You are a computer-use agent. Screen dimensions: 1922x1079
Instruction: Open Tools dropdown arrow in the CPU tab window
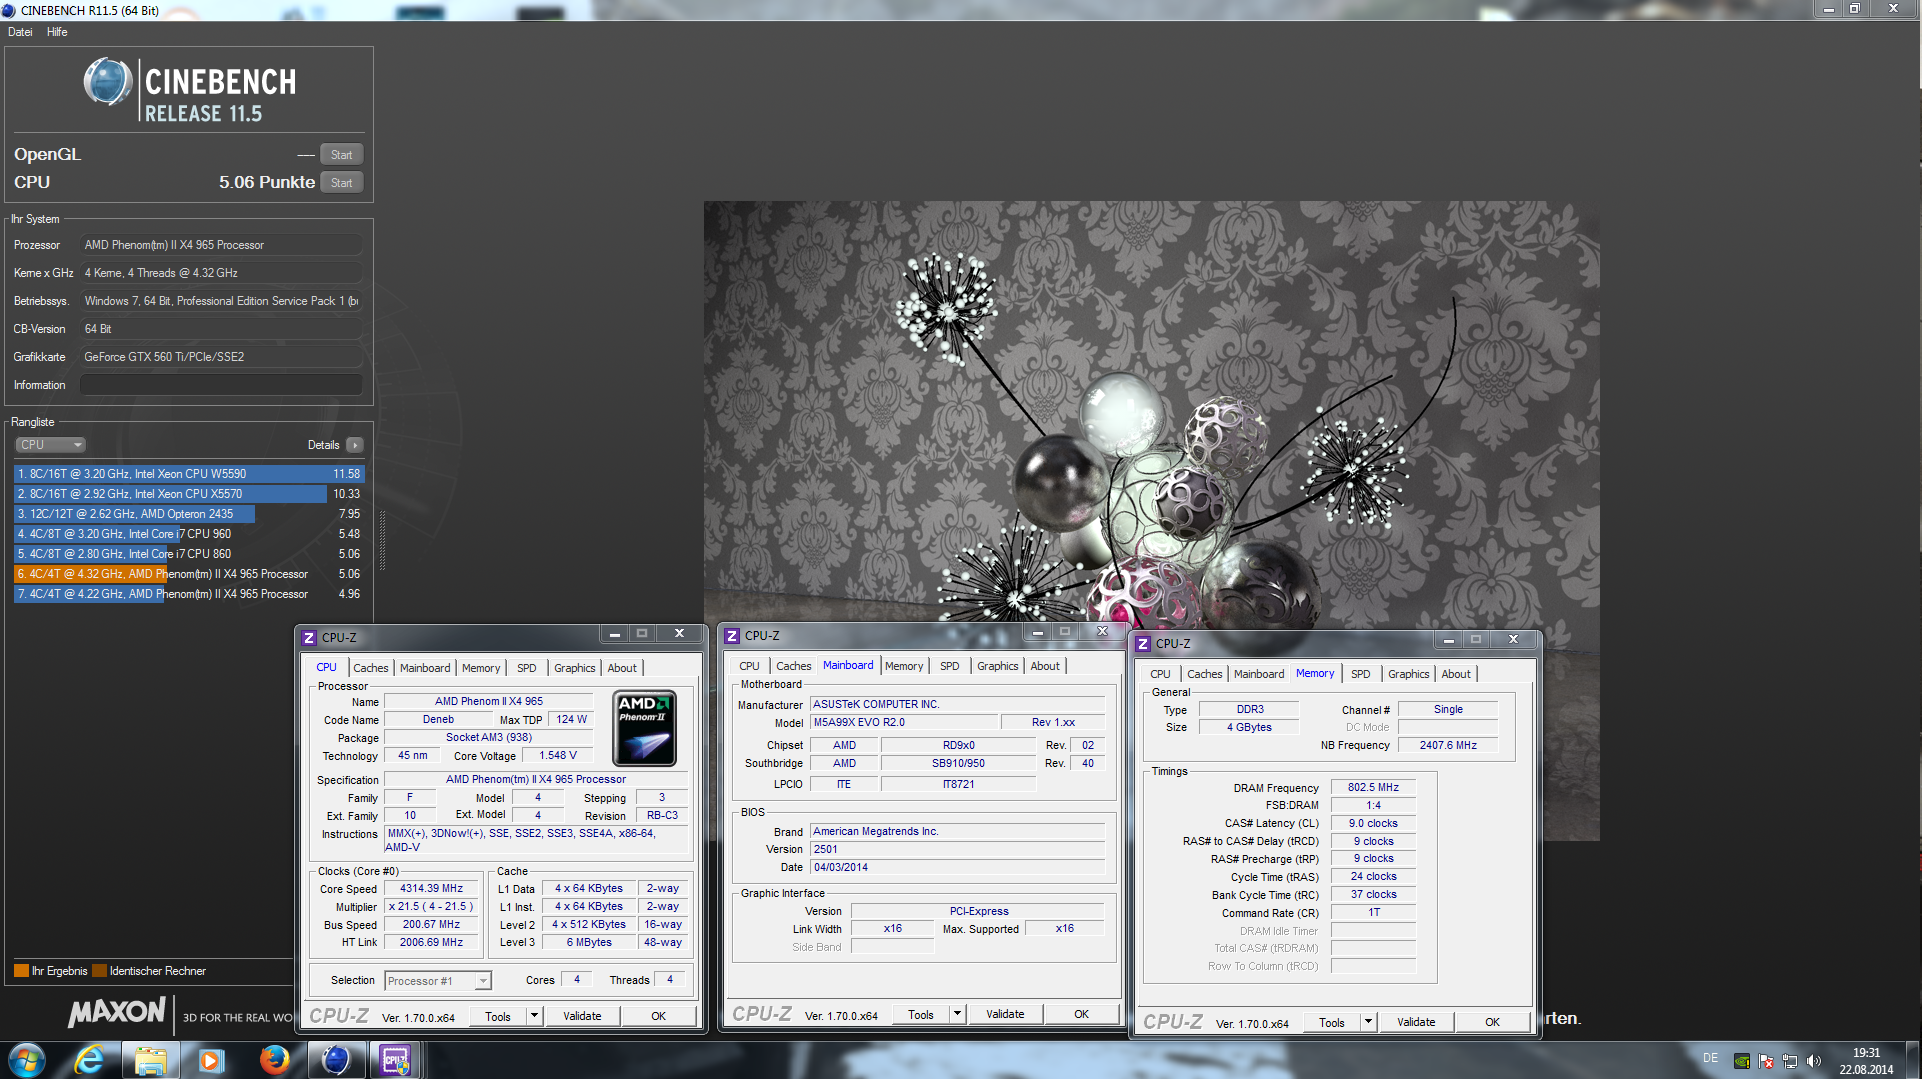[x=534, y=1016]
